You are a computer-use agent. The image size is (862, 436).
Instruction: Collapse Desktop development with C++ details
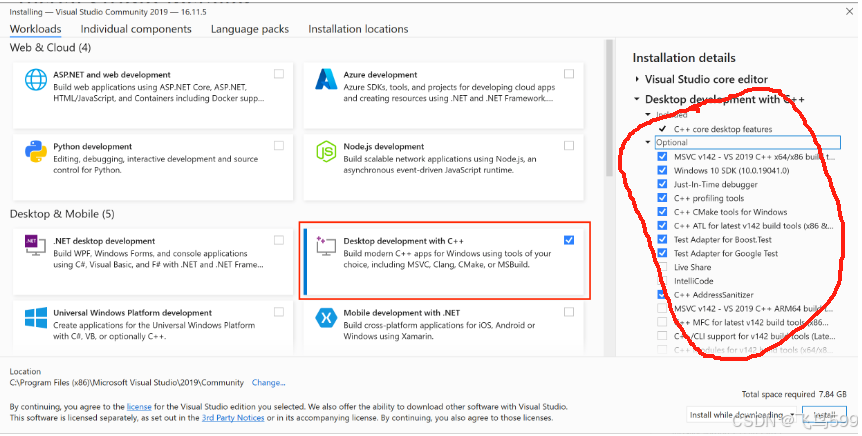click(x=637, y=99)
